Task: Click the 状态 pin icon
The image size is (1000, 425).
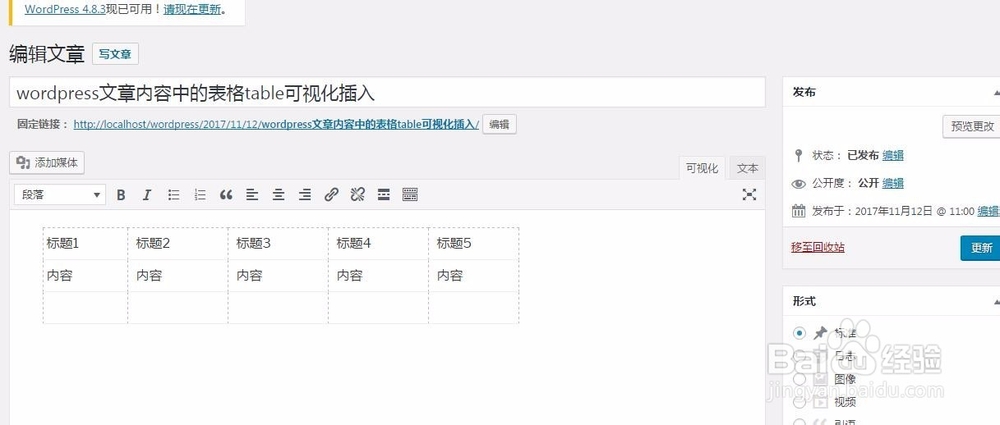Action: (798, 155)
